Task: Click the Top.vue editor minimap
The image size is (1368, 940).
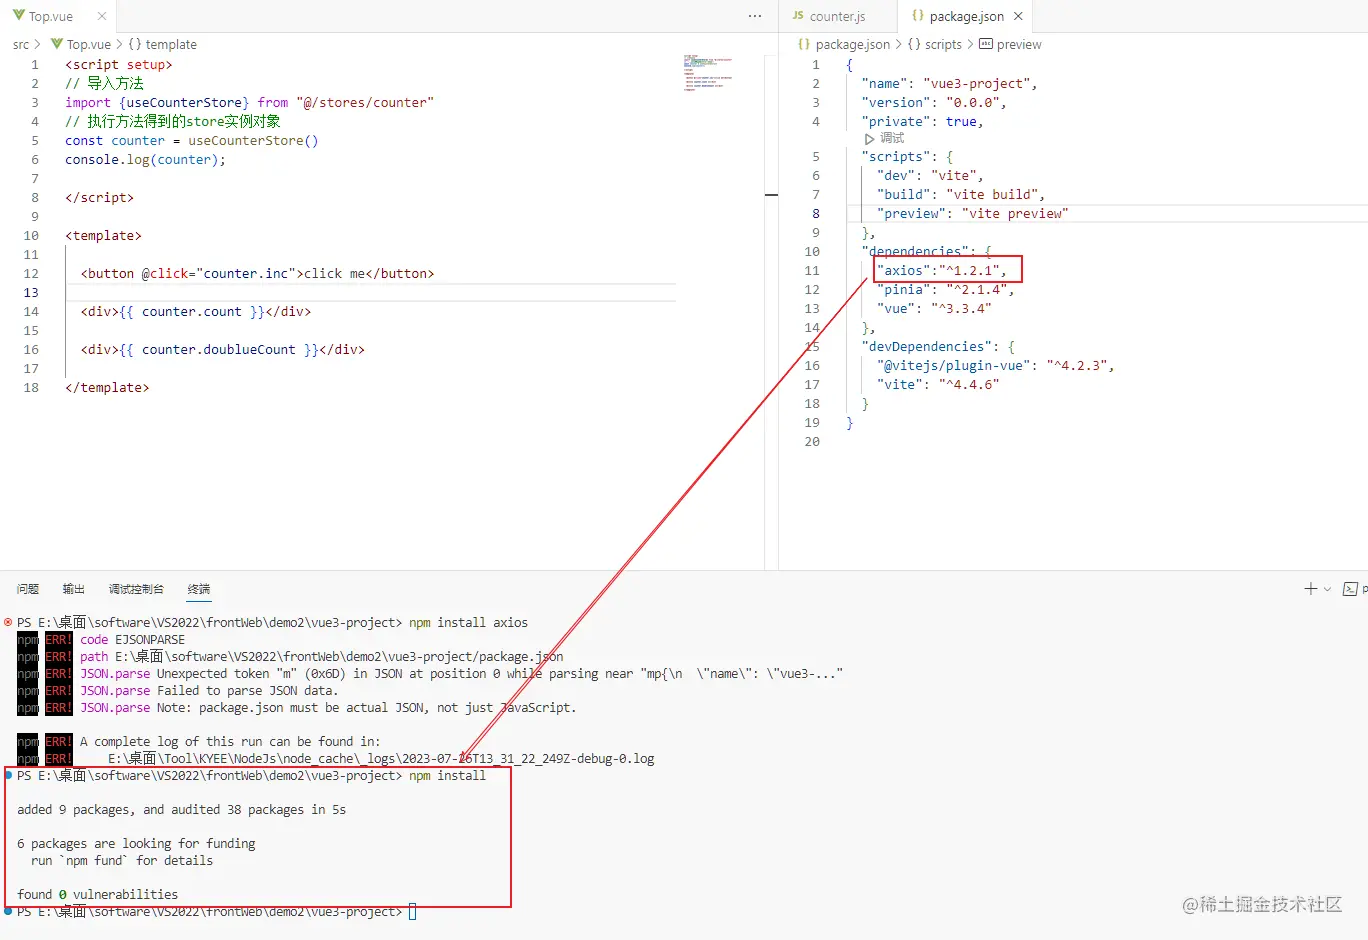Action: pos(708,73)
